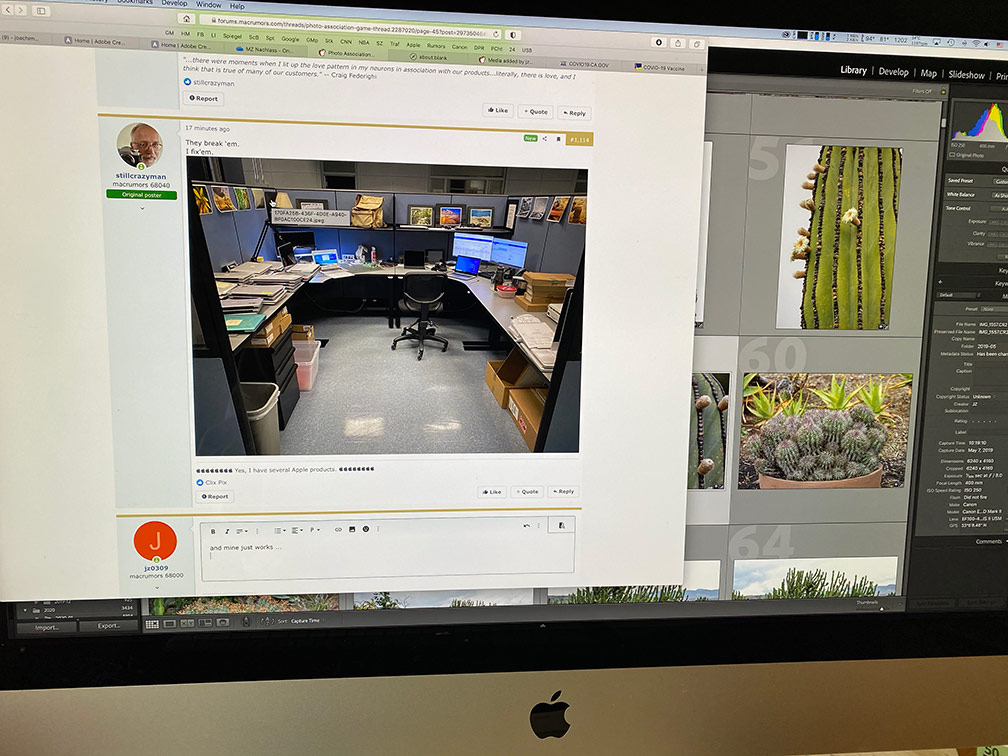The width and height of the screenshot is (1008, 756).
Task: Open the Lightroom Saved Preset dropdown
Action: click(1001, 181)
